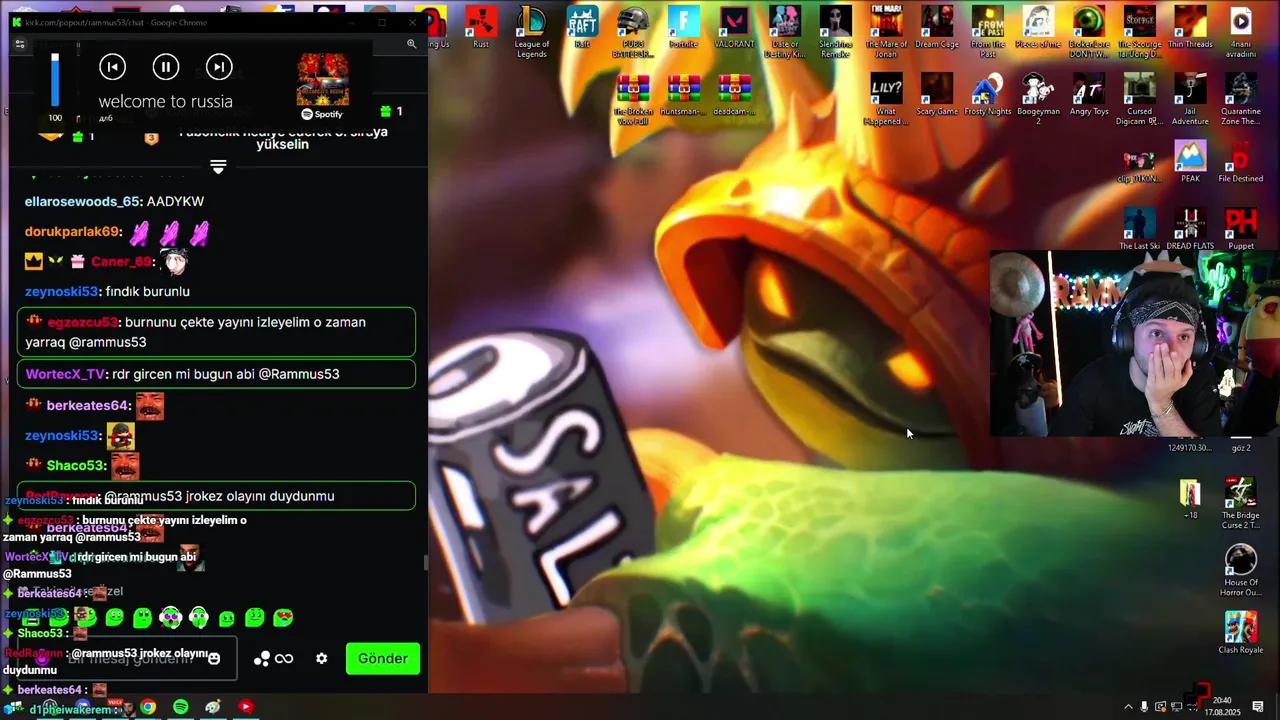Click the Gönder send button

click(383, 658)
